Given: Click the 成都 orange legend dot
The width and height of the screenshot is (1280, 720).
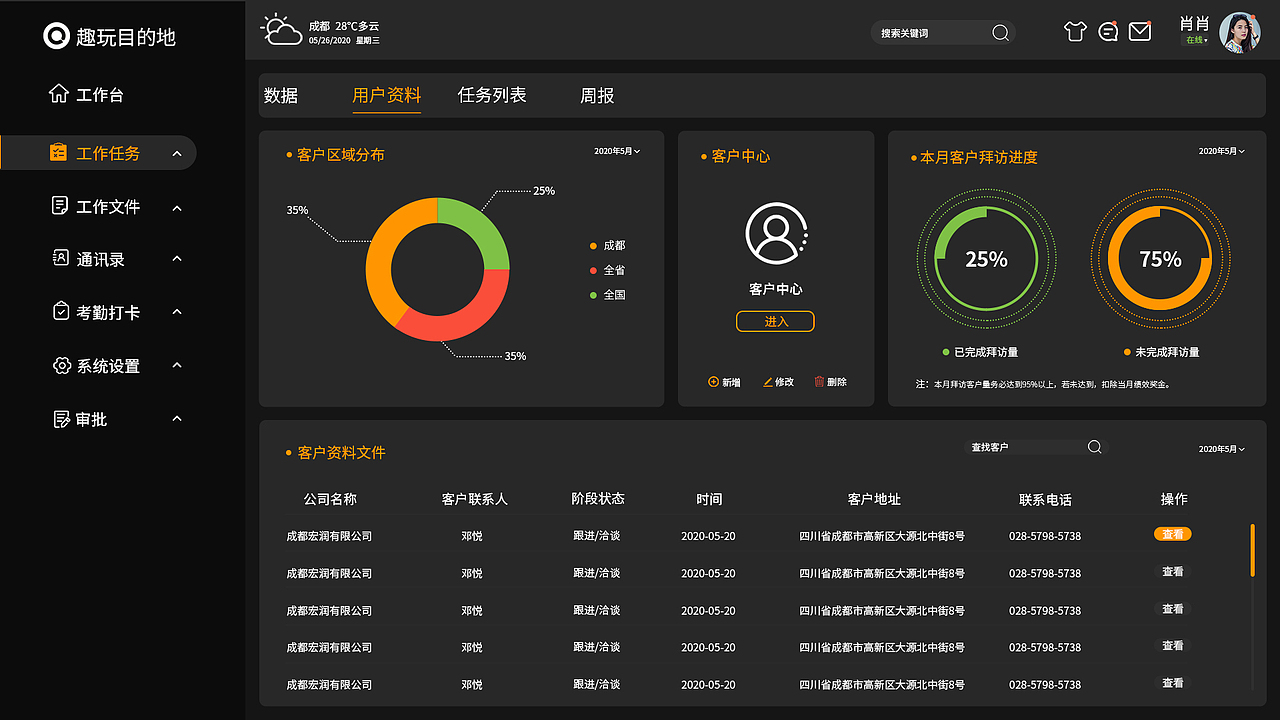Looking at the screenshot, I should pos(593,246).
